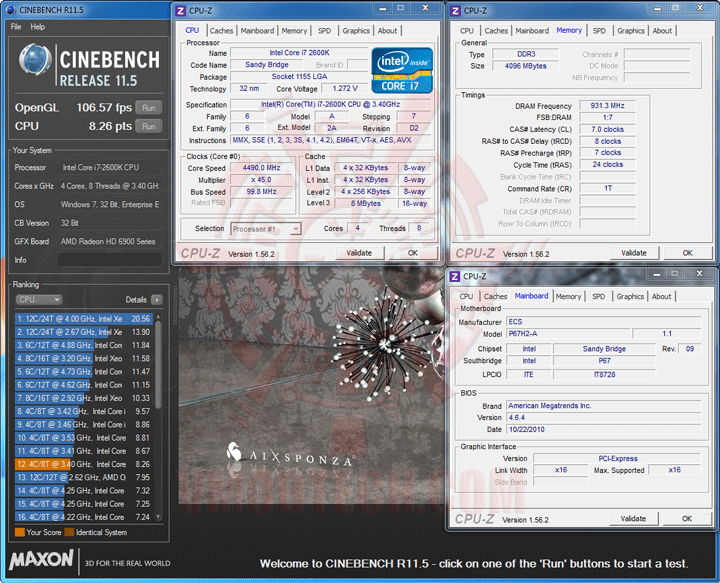Click Validate in the CPU tab window

pos(359,253)
